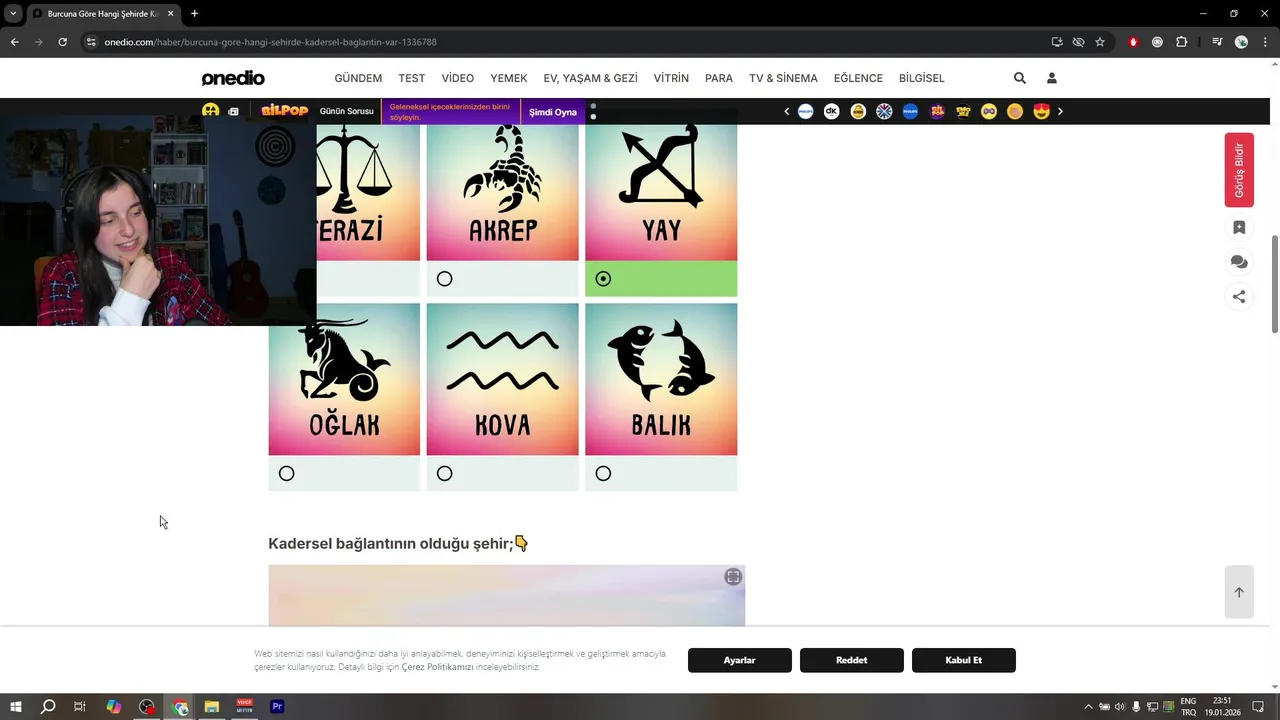Image resolution: width=1280 pixels, height=720 pixels.
Task: Show hidden system tray icons chevron
Action: tap(1089, 707)
